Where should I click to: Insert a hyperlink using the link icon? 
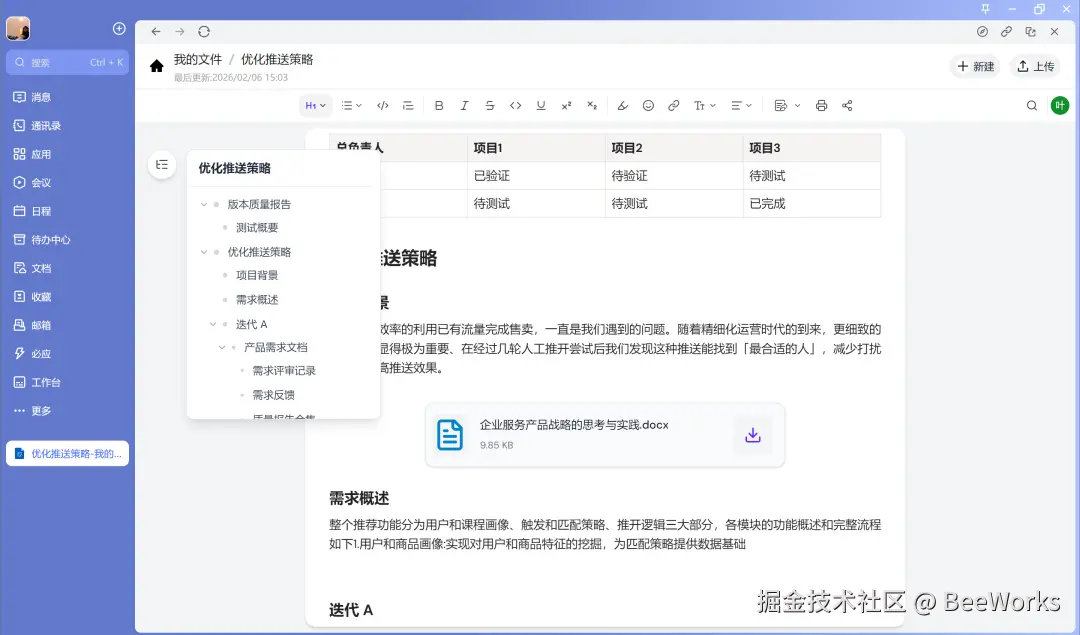672,105
